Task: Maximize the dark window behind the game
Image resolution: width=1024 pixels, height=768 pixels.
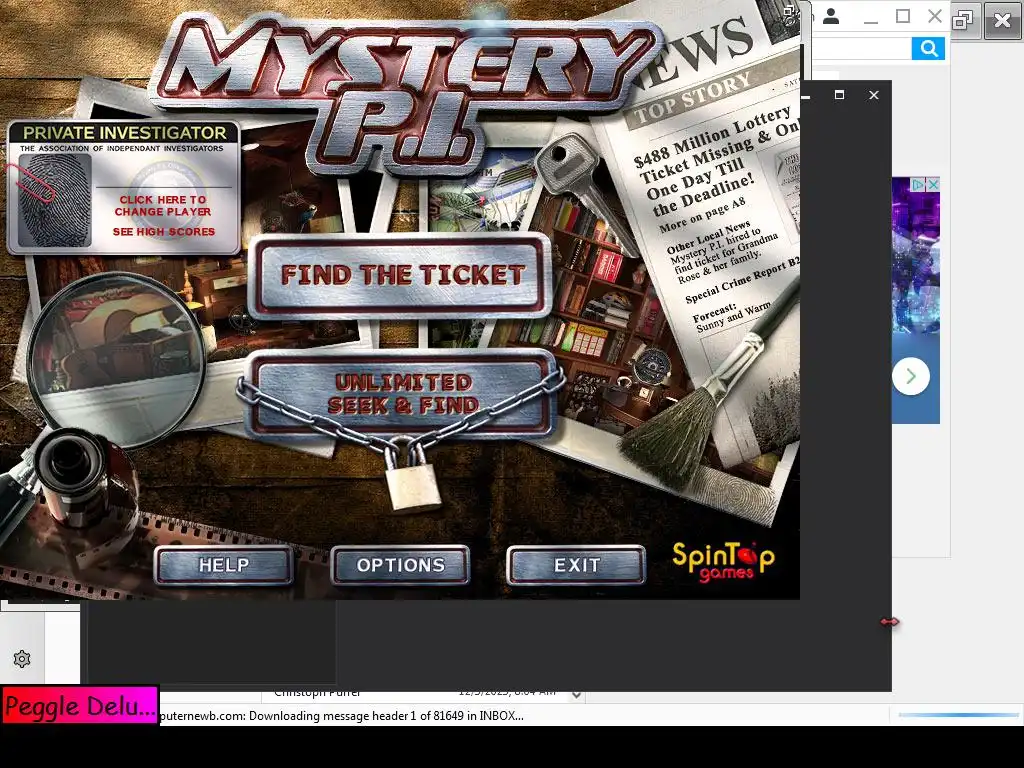Action: pos(840,95)
